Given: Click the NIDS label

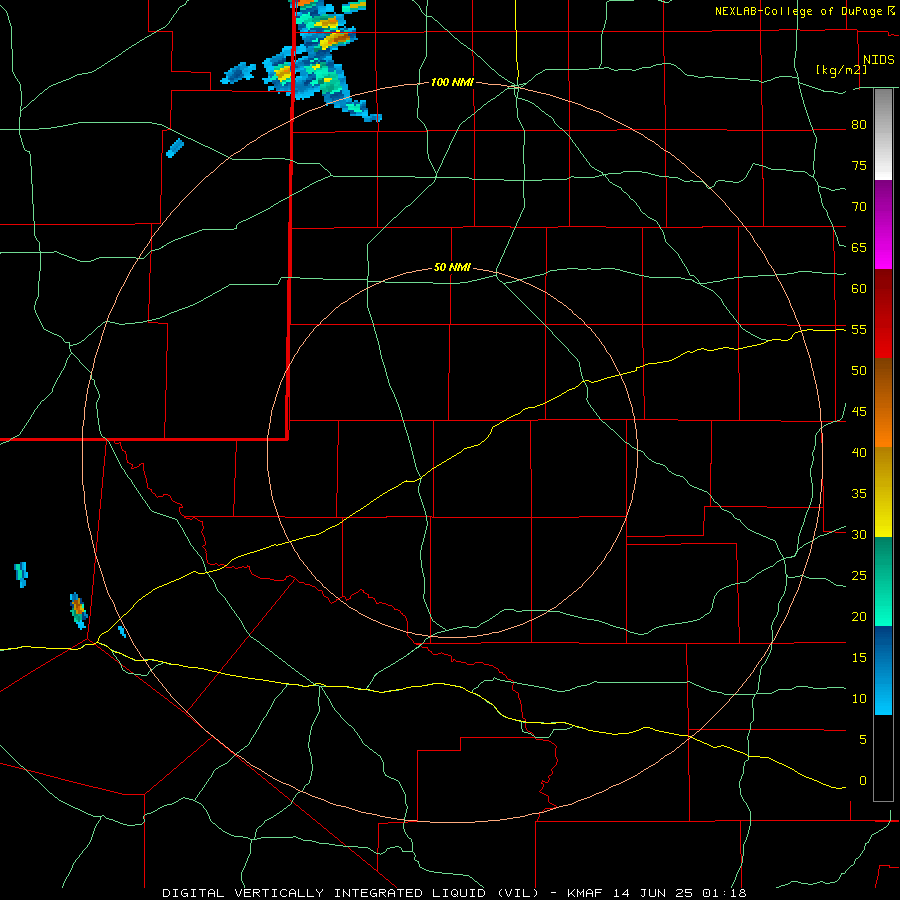Looking at the screenshot, I should coord(878,60).
